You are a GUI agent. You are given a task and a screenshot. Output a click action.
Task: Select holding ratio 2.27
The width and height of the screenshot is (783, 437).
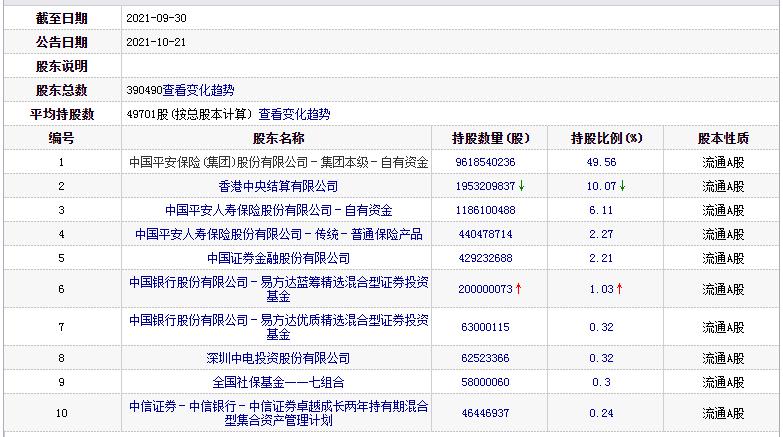pos(601,234)
